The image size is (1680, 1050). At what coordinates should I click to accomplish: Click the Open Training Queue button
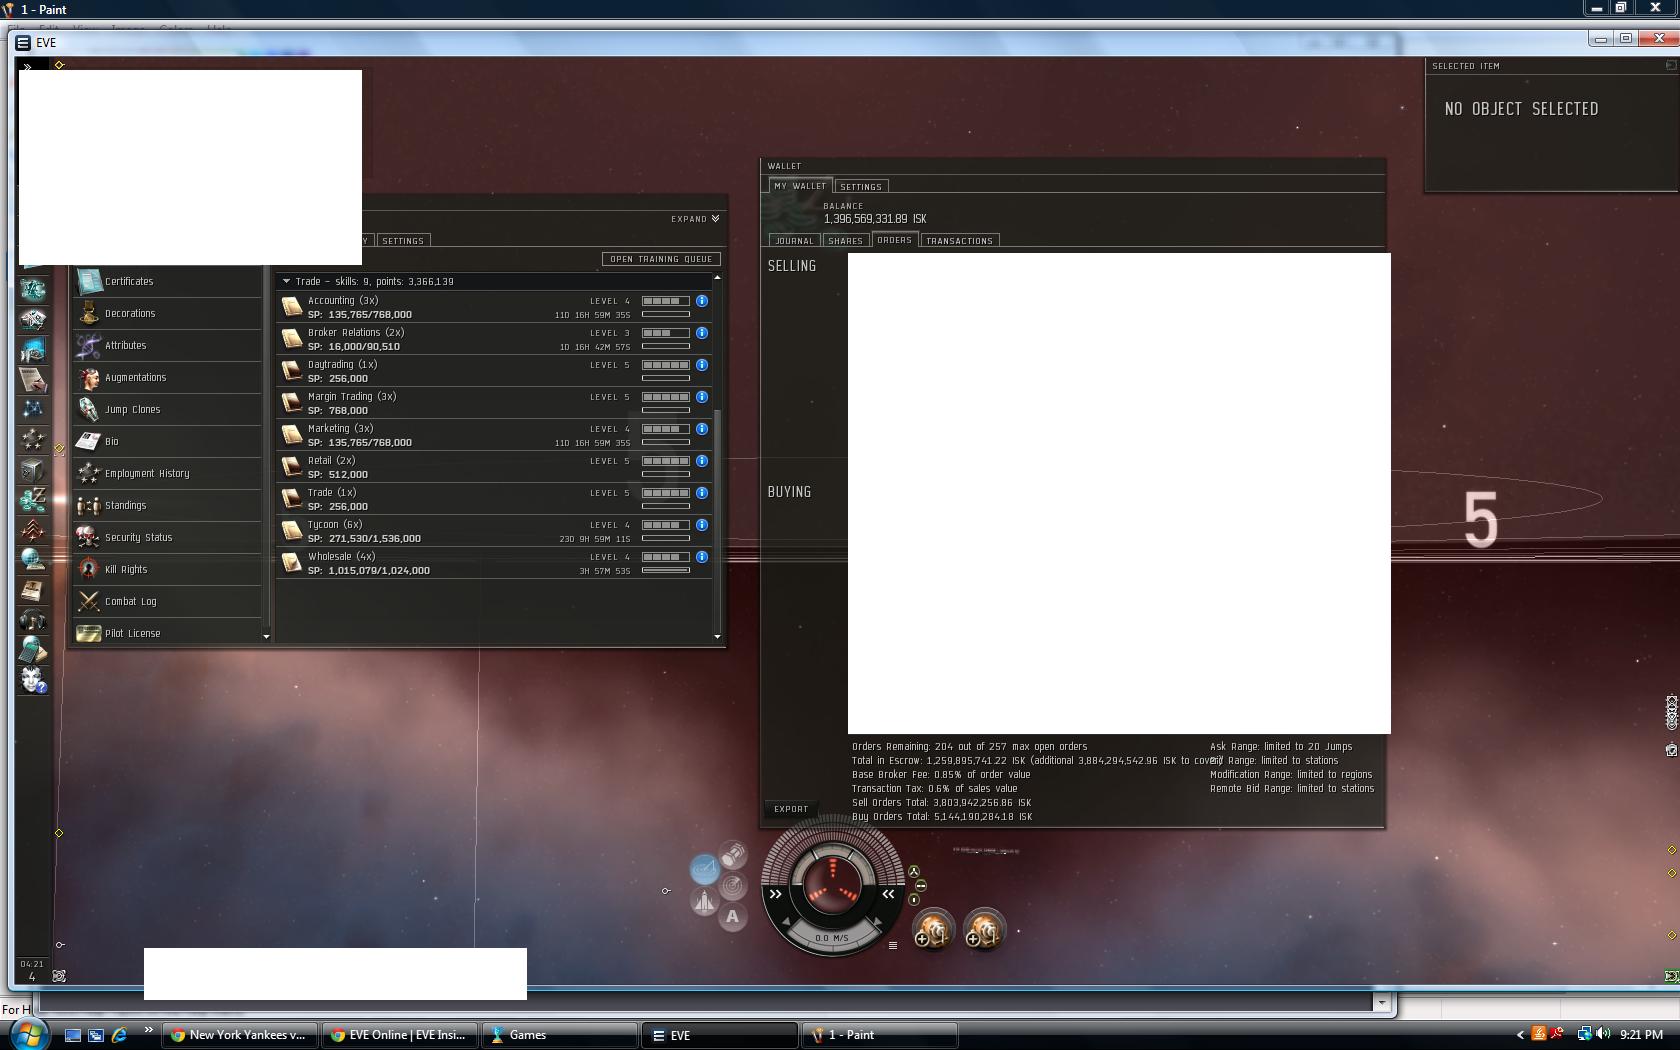[661, 259]
